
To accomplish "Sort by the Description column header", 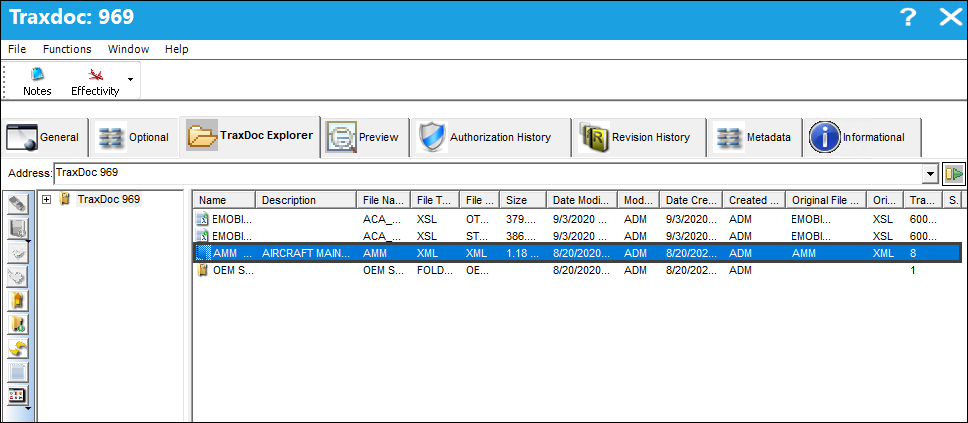I will tap(306, 200).
